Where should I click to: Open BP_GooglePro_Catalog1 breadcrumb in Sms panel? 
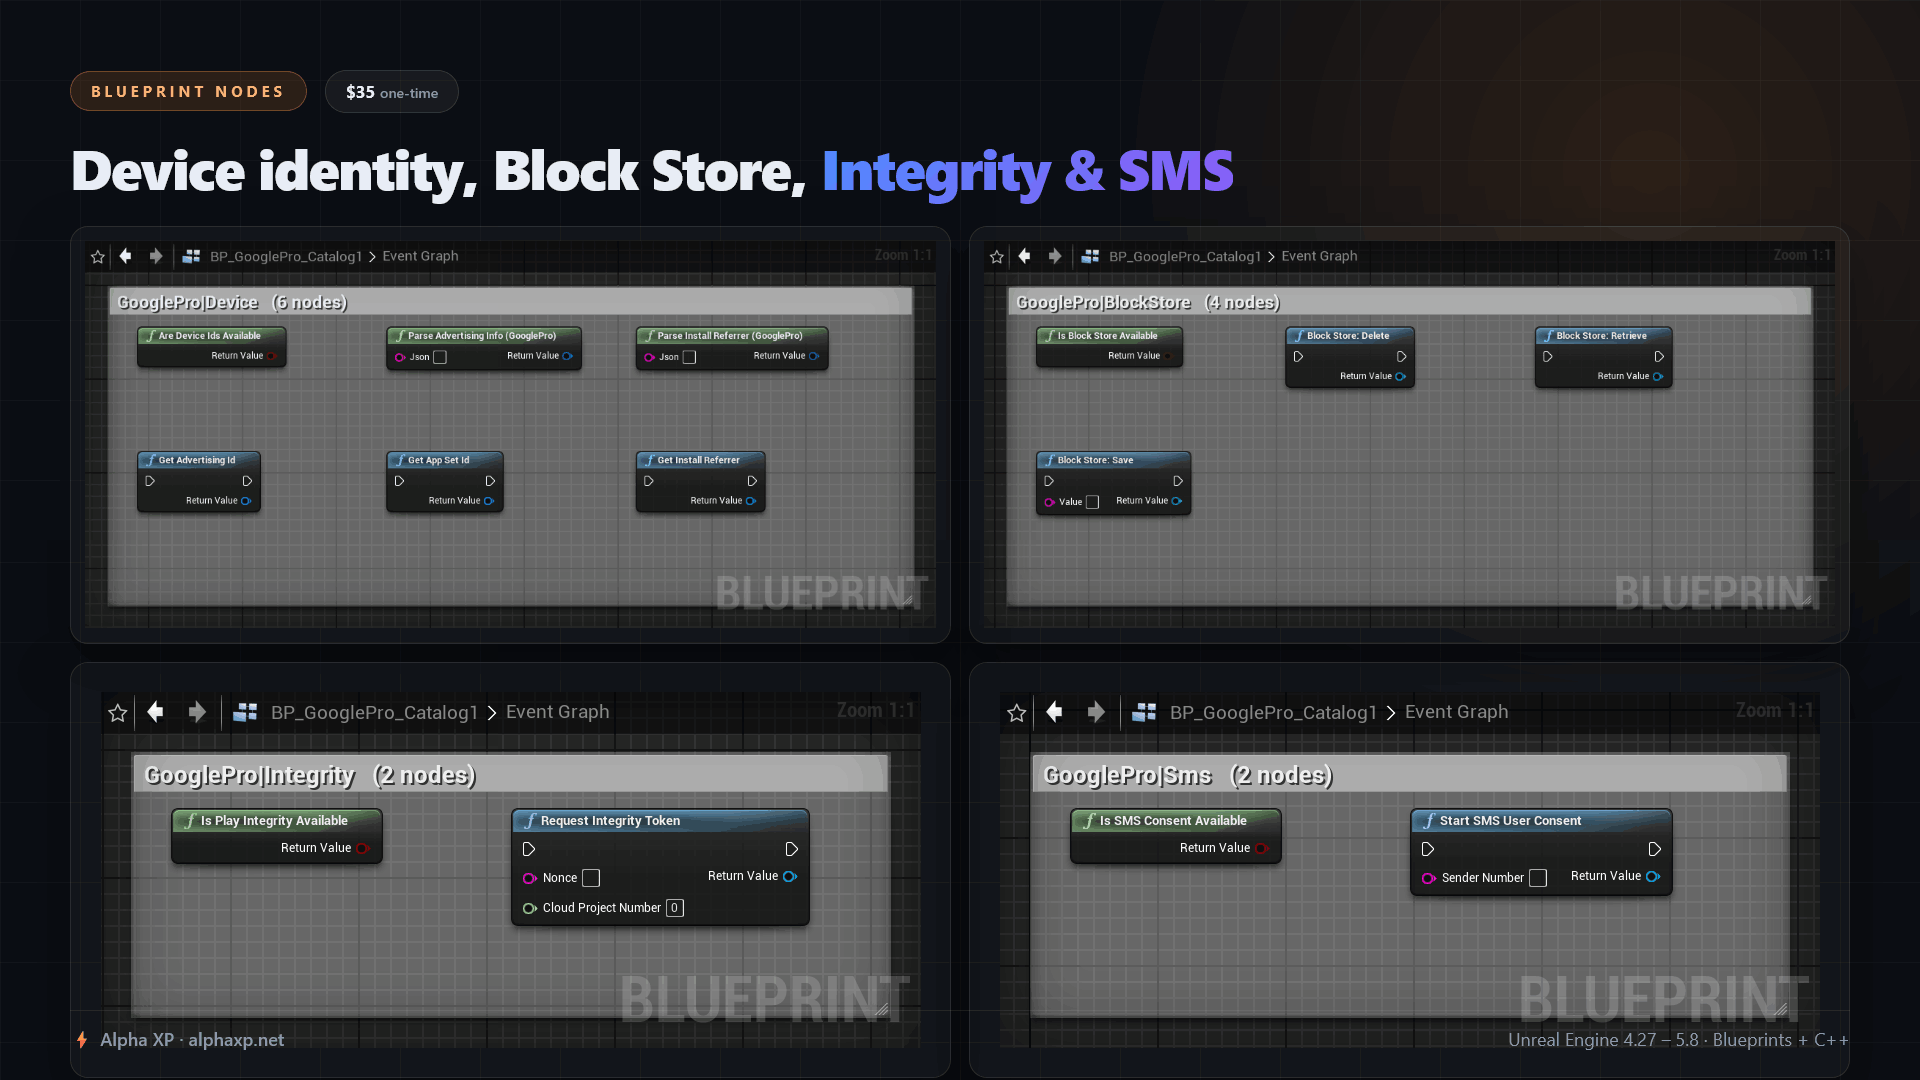[x=1273, y=712]
